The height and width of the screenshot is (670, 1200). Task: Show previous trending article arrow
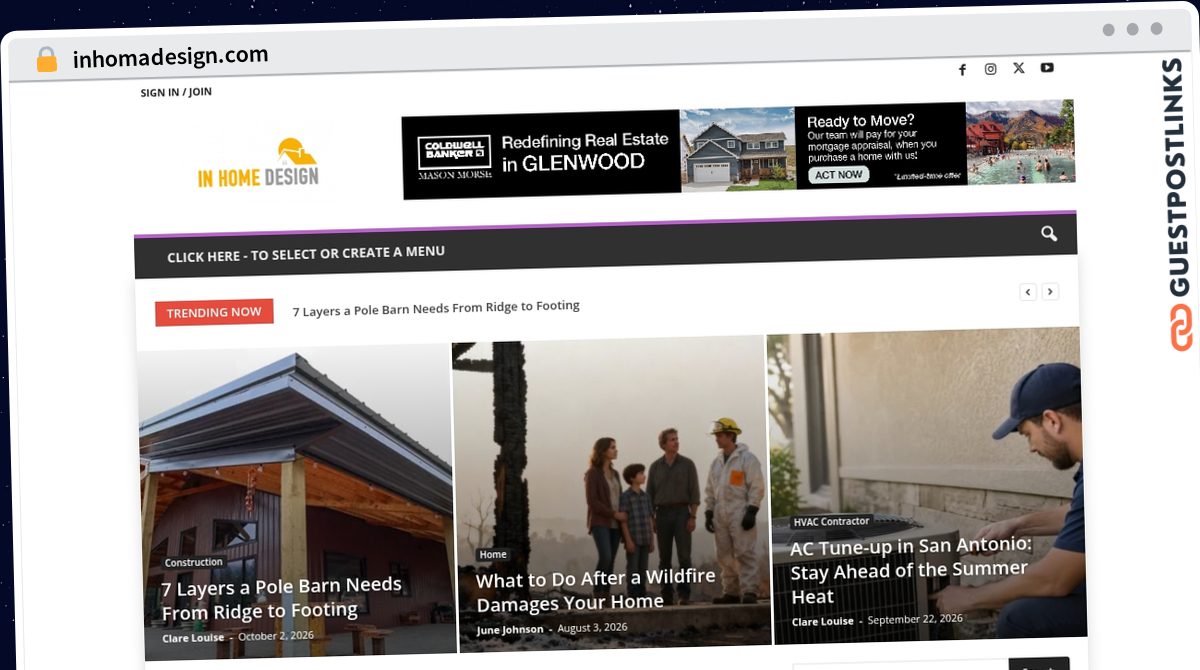[x=1028, y=292]
